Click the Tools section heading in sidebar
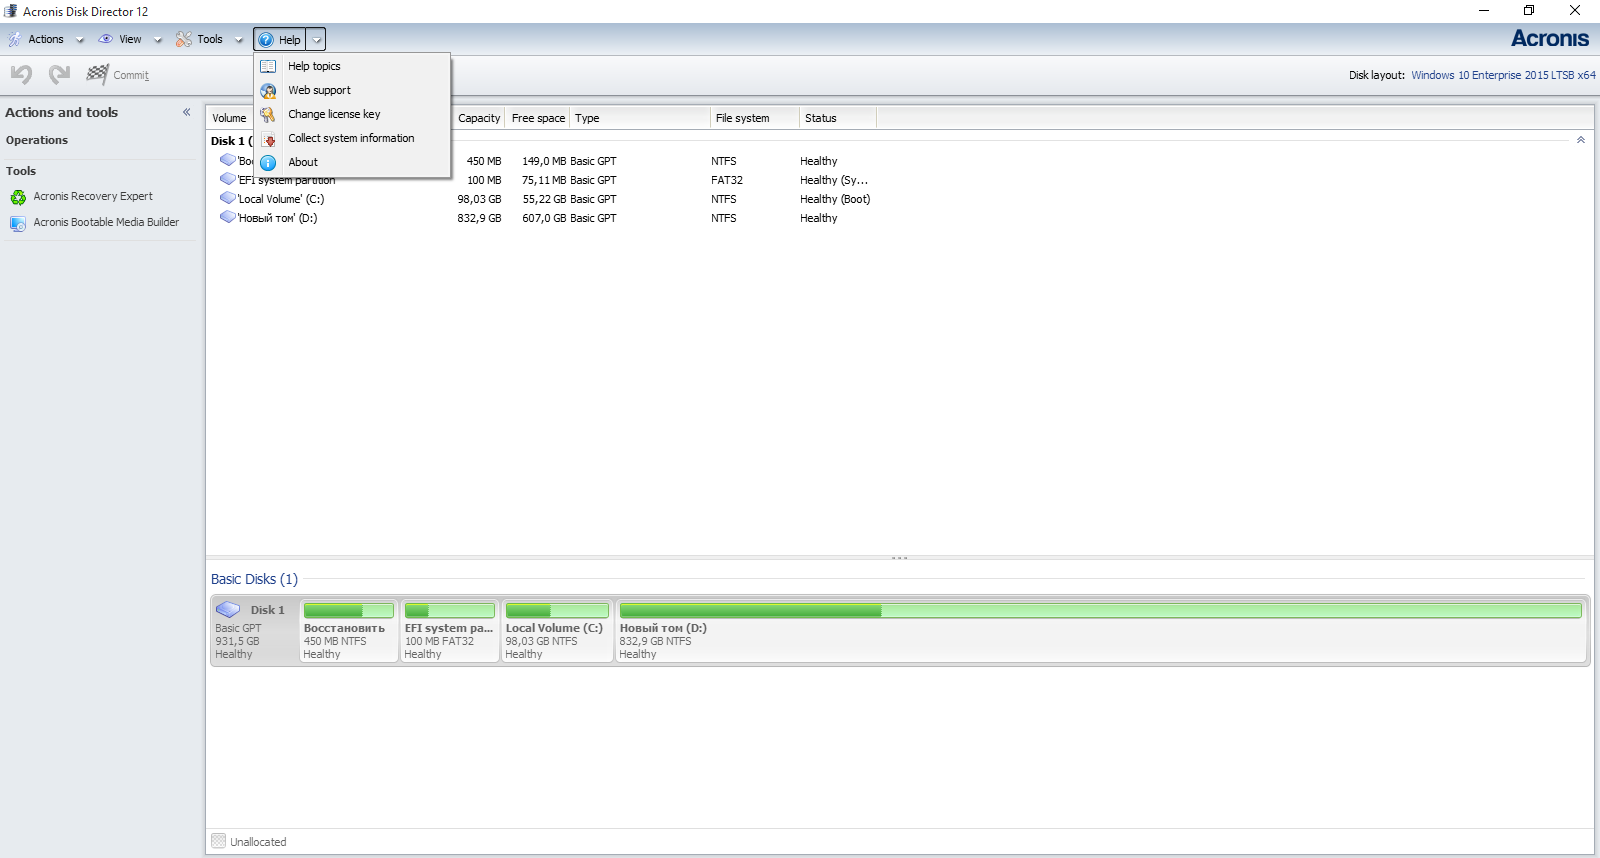The image size is (1600, 858). 21,171
